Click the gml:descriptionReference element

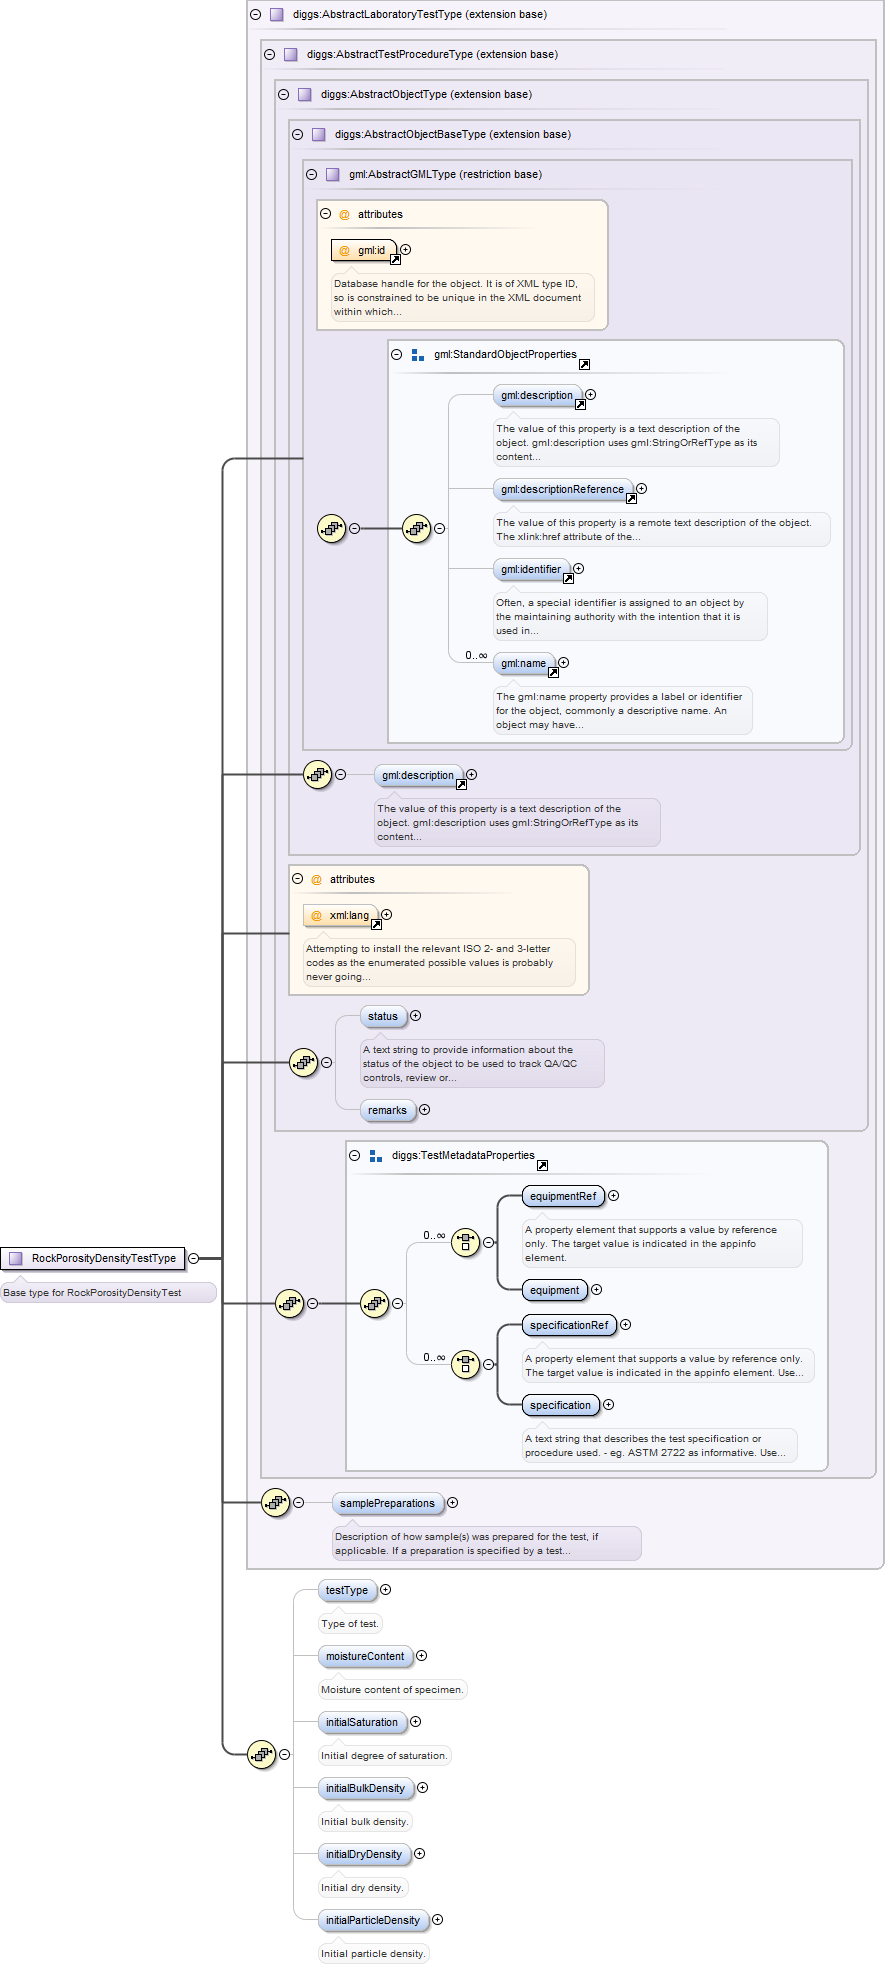(562, 489)
